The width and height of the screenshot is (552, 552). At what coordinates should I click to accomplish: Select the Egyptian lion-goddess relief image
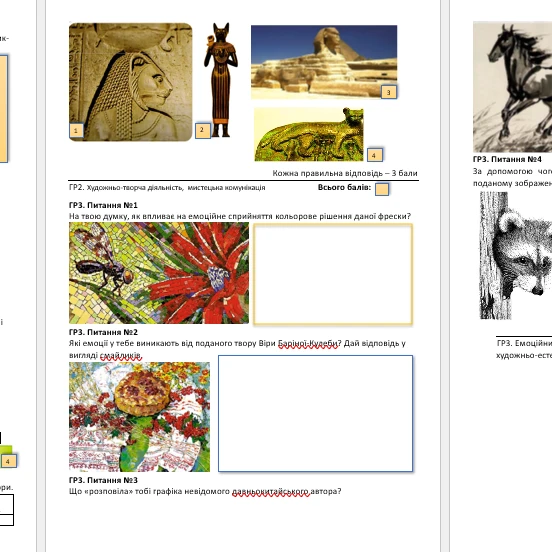coord(131,82)
